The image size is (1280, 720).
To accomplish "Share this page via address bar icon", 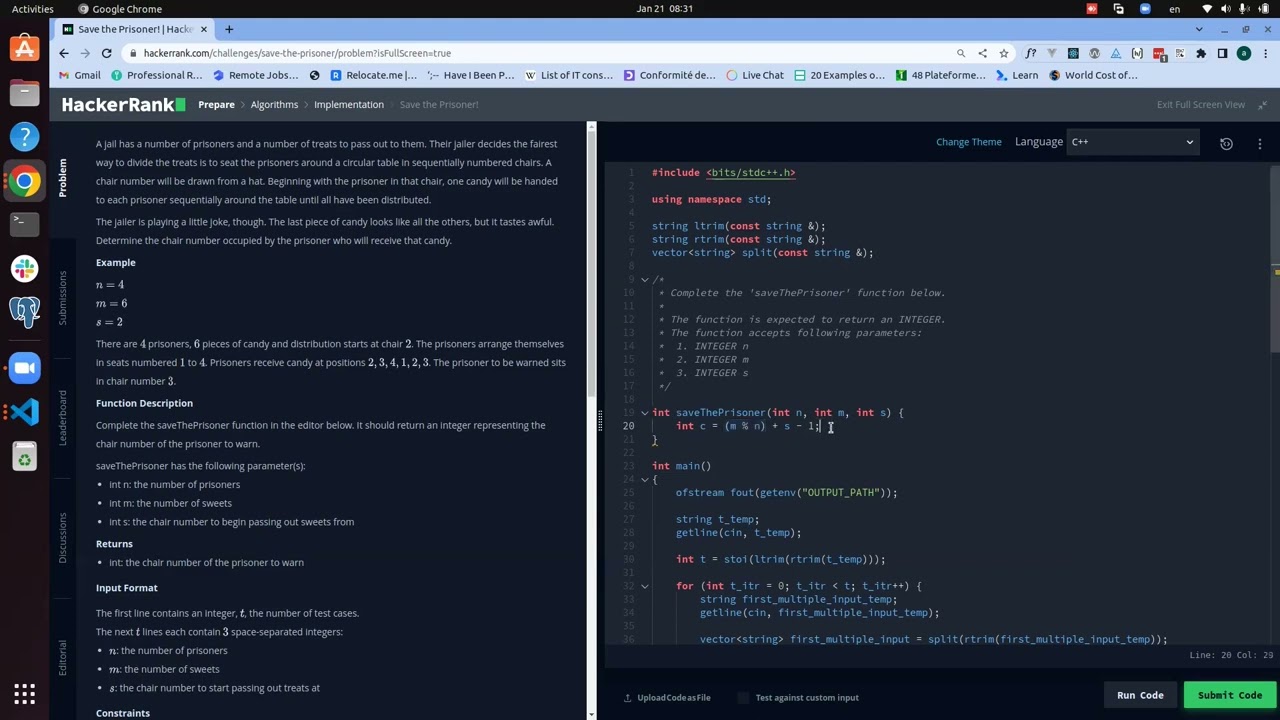I will point(982,53).
